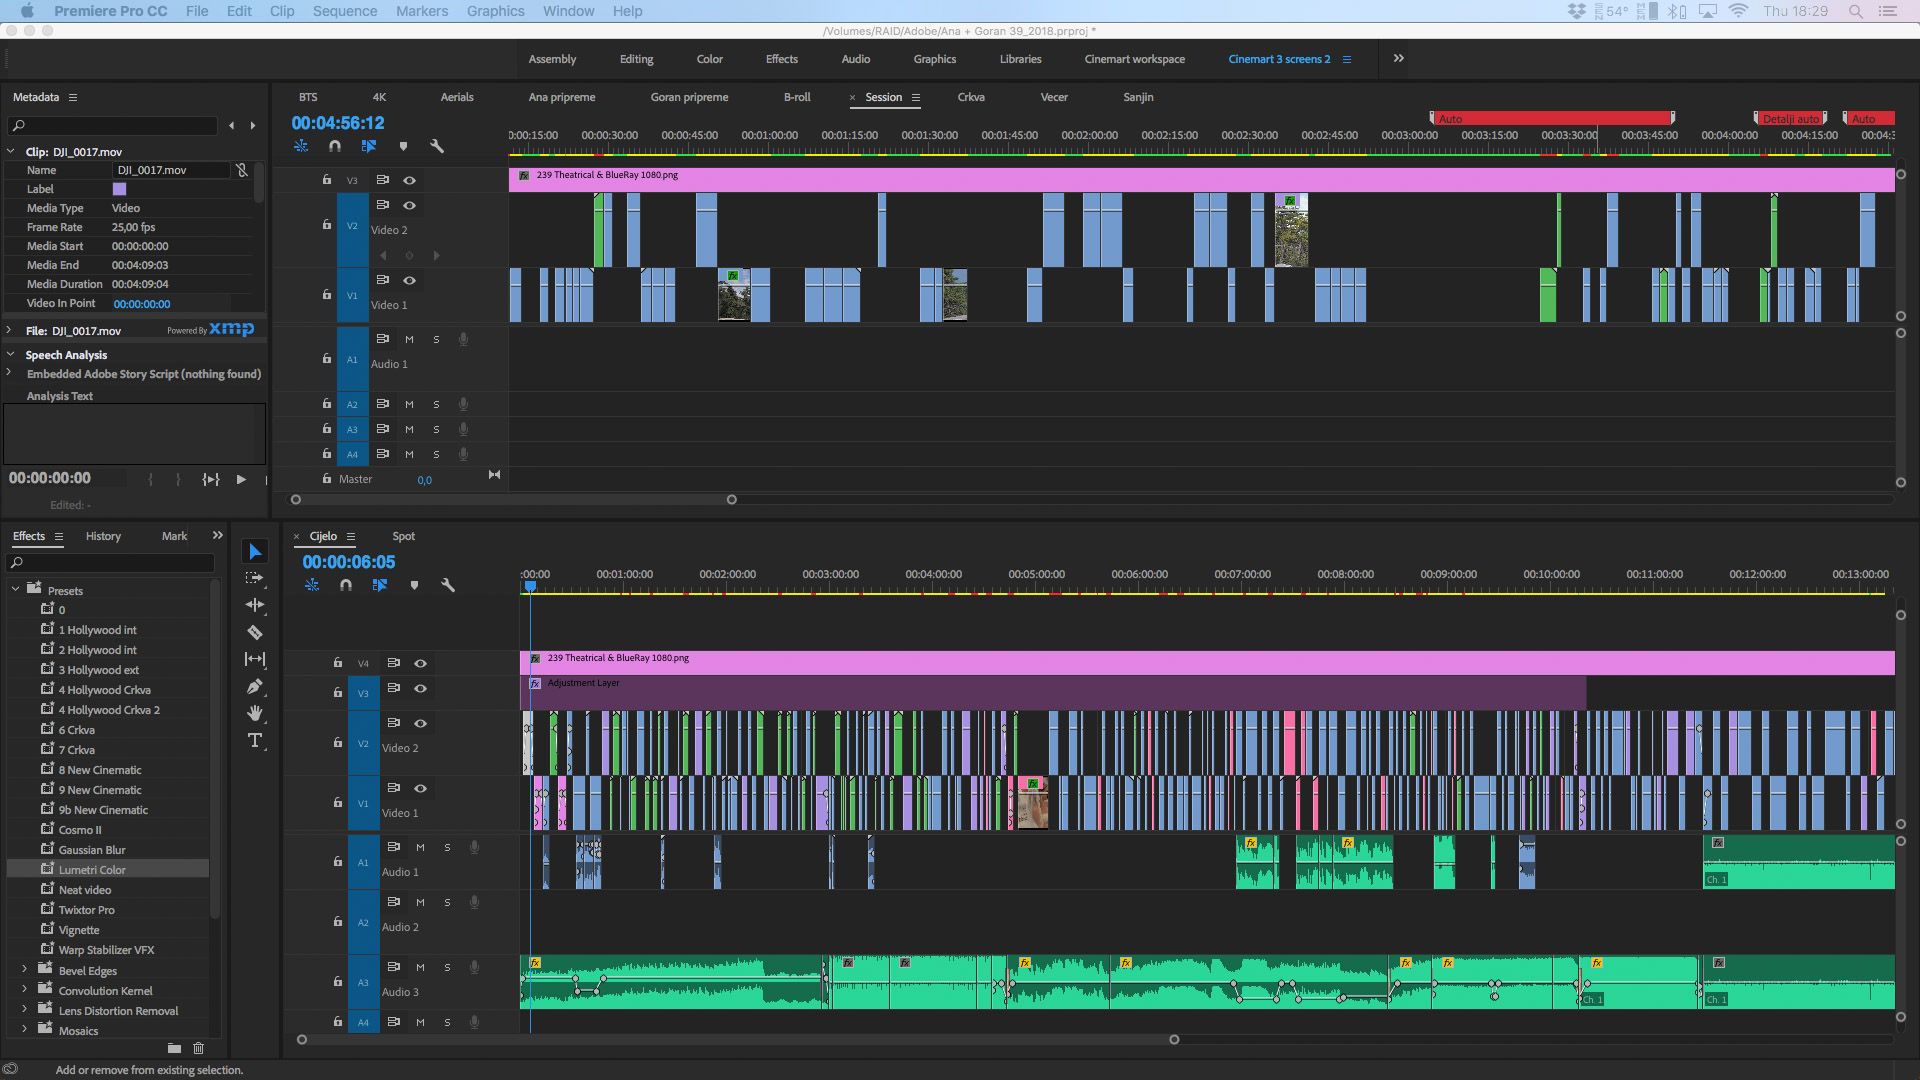This screenshot has width=1920, height=1080.
Task: Show more workspaces chevron
Action: click(x=1398, y=58)
